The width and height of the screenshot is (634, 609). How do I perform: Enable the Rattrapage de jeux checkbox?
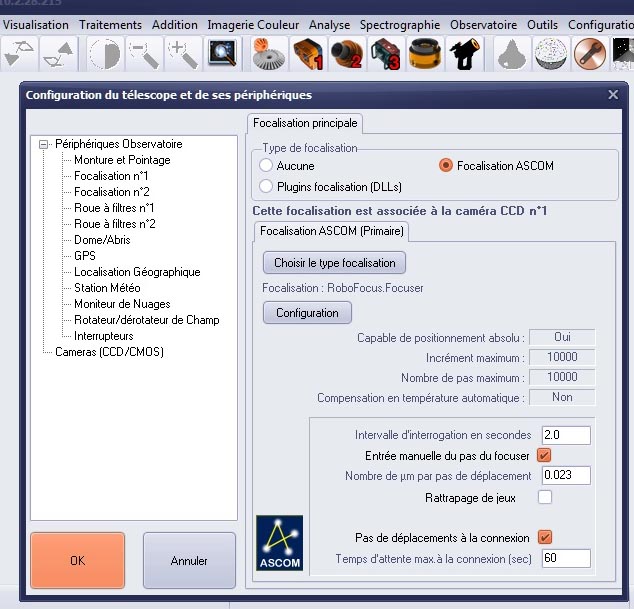pos(545,497)
